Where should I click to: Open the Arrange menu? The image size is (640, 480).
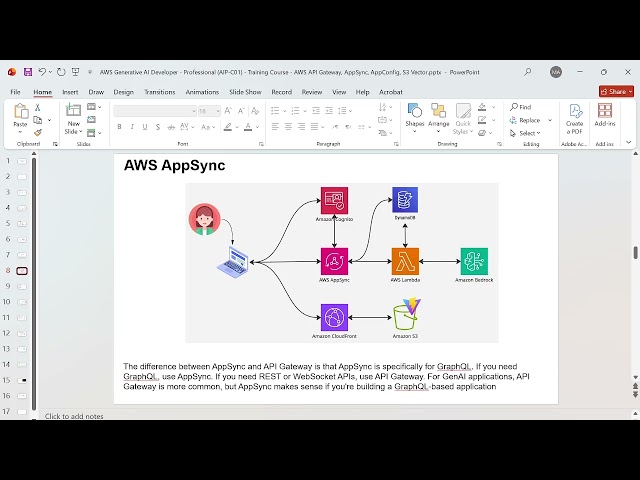click(438, 119)
